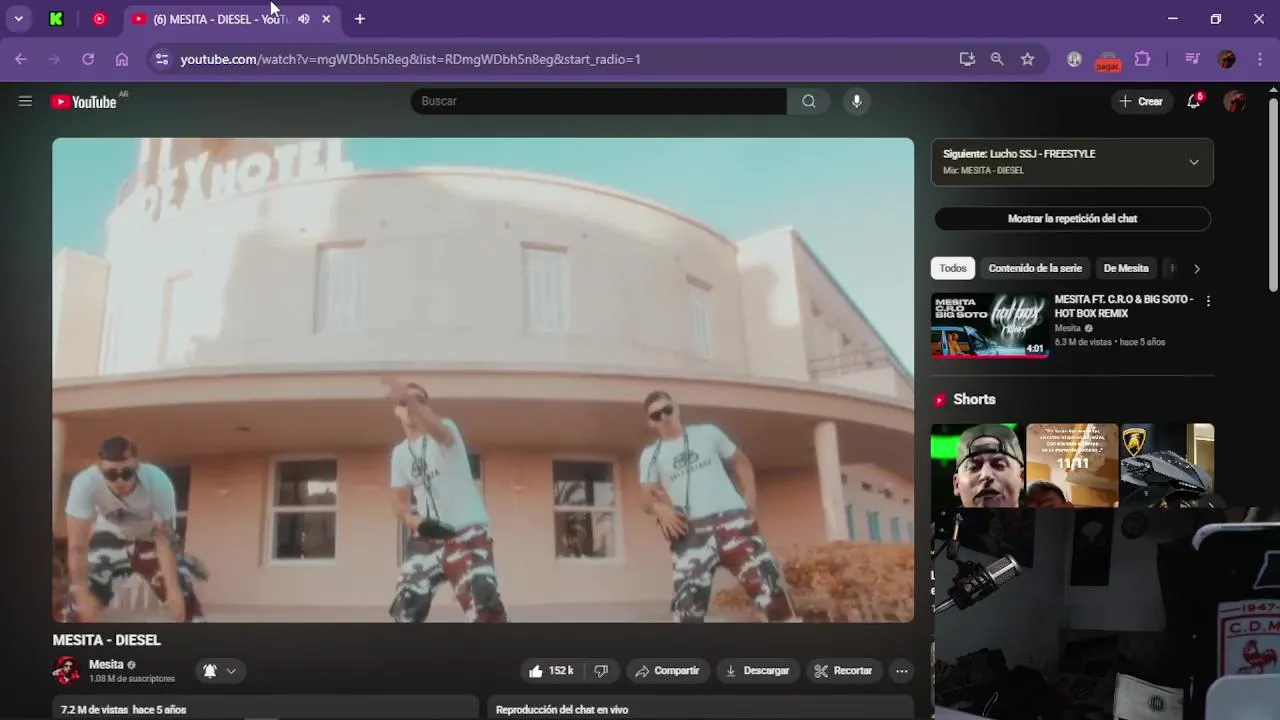
Task: Start voice search with the microphone icon
Action: tap(856, 101)
